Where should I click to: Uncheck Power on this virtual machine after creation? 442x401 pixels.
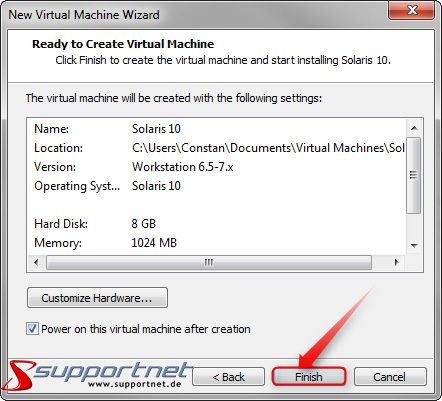point(32,329)
